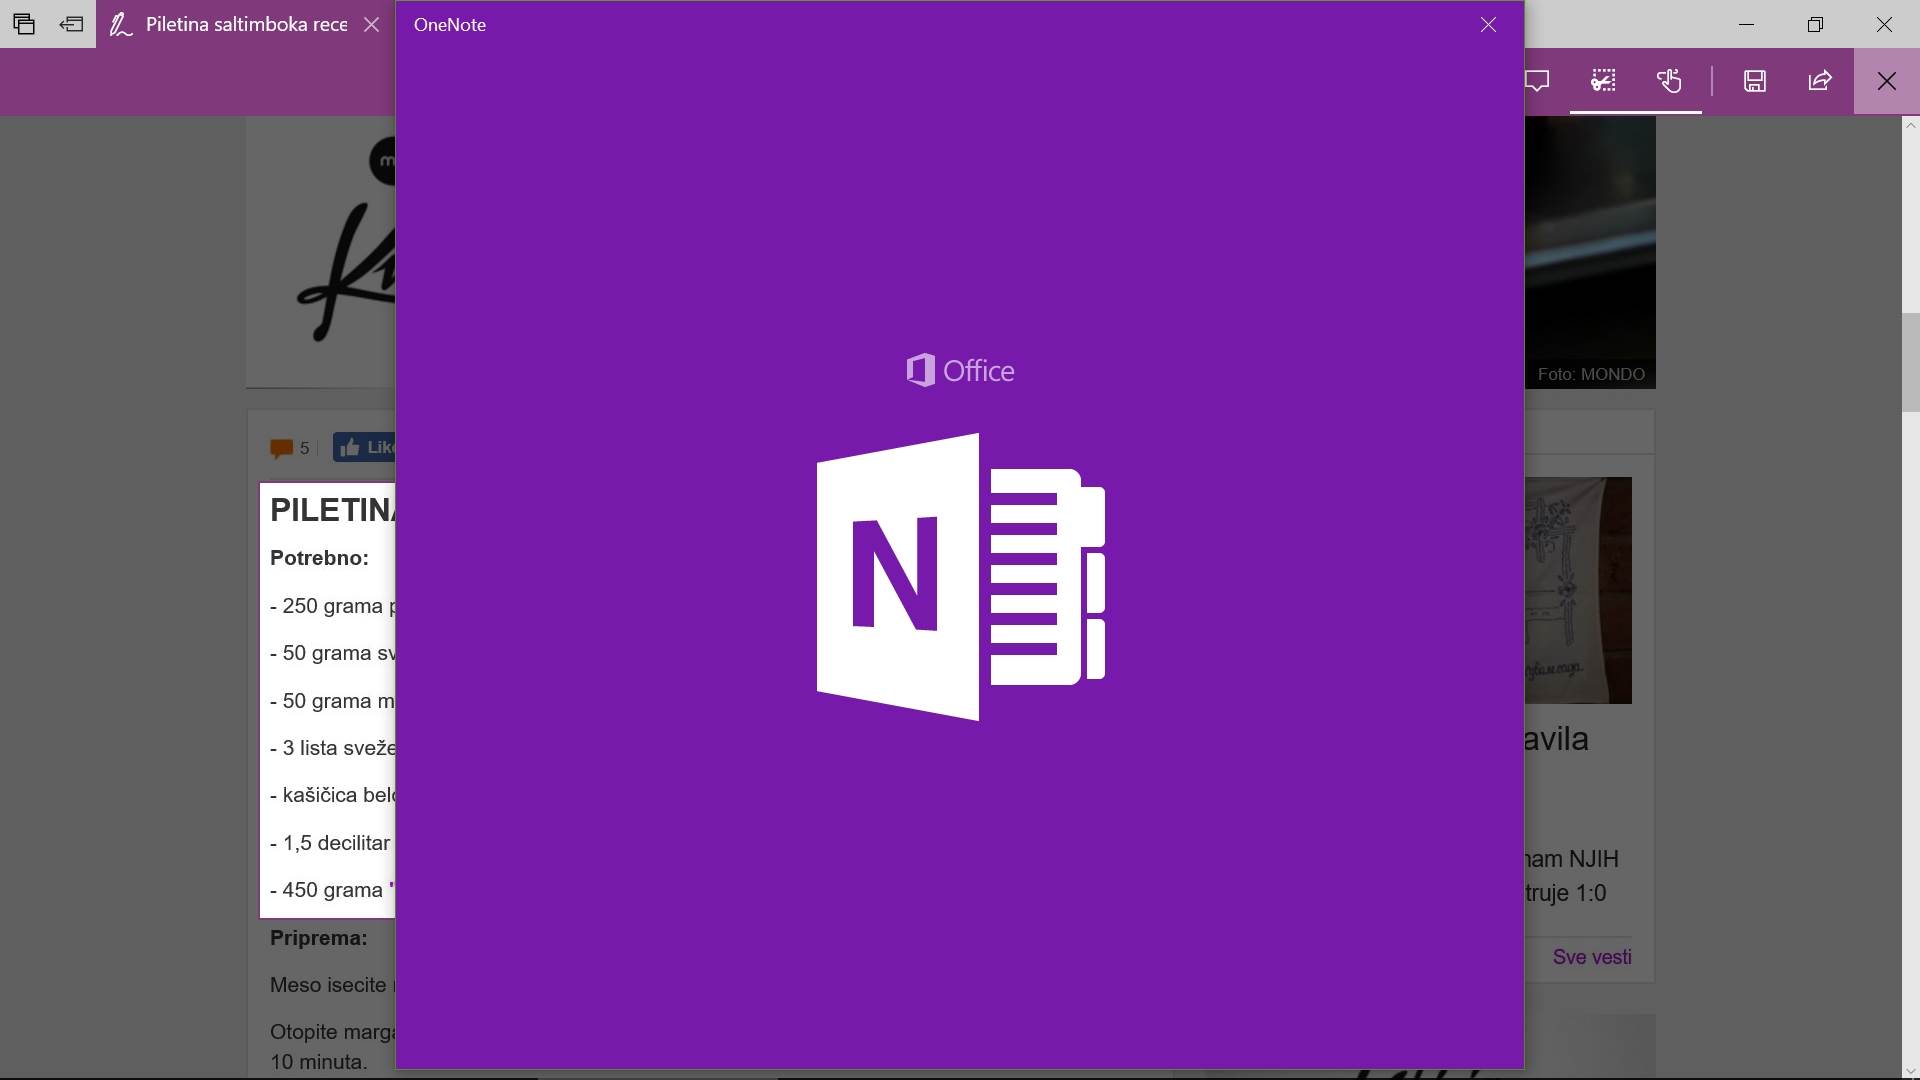Open the tabs you've set aside icon
1920x1080 pixels.
[24, 24]
